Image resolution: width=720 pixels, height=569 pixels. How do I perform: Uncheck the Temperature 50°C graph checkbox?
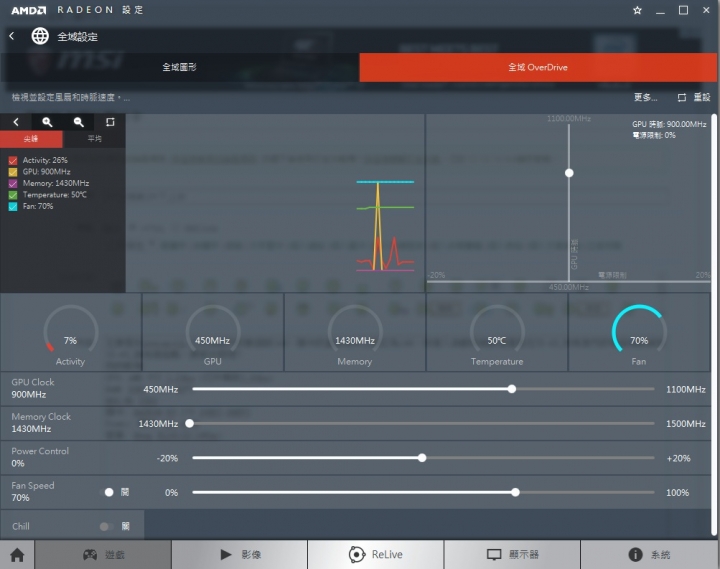click(x=13, y=195)
